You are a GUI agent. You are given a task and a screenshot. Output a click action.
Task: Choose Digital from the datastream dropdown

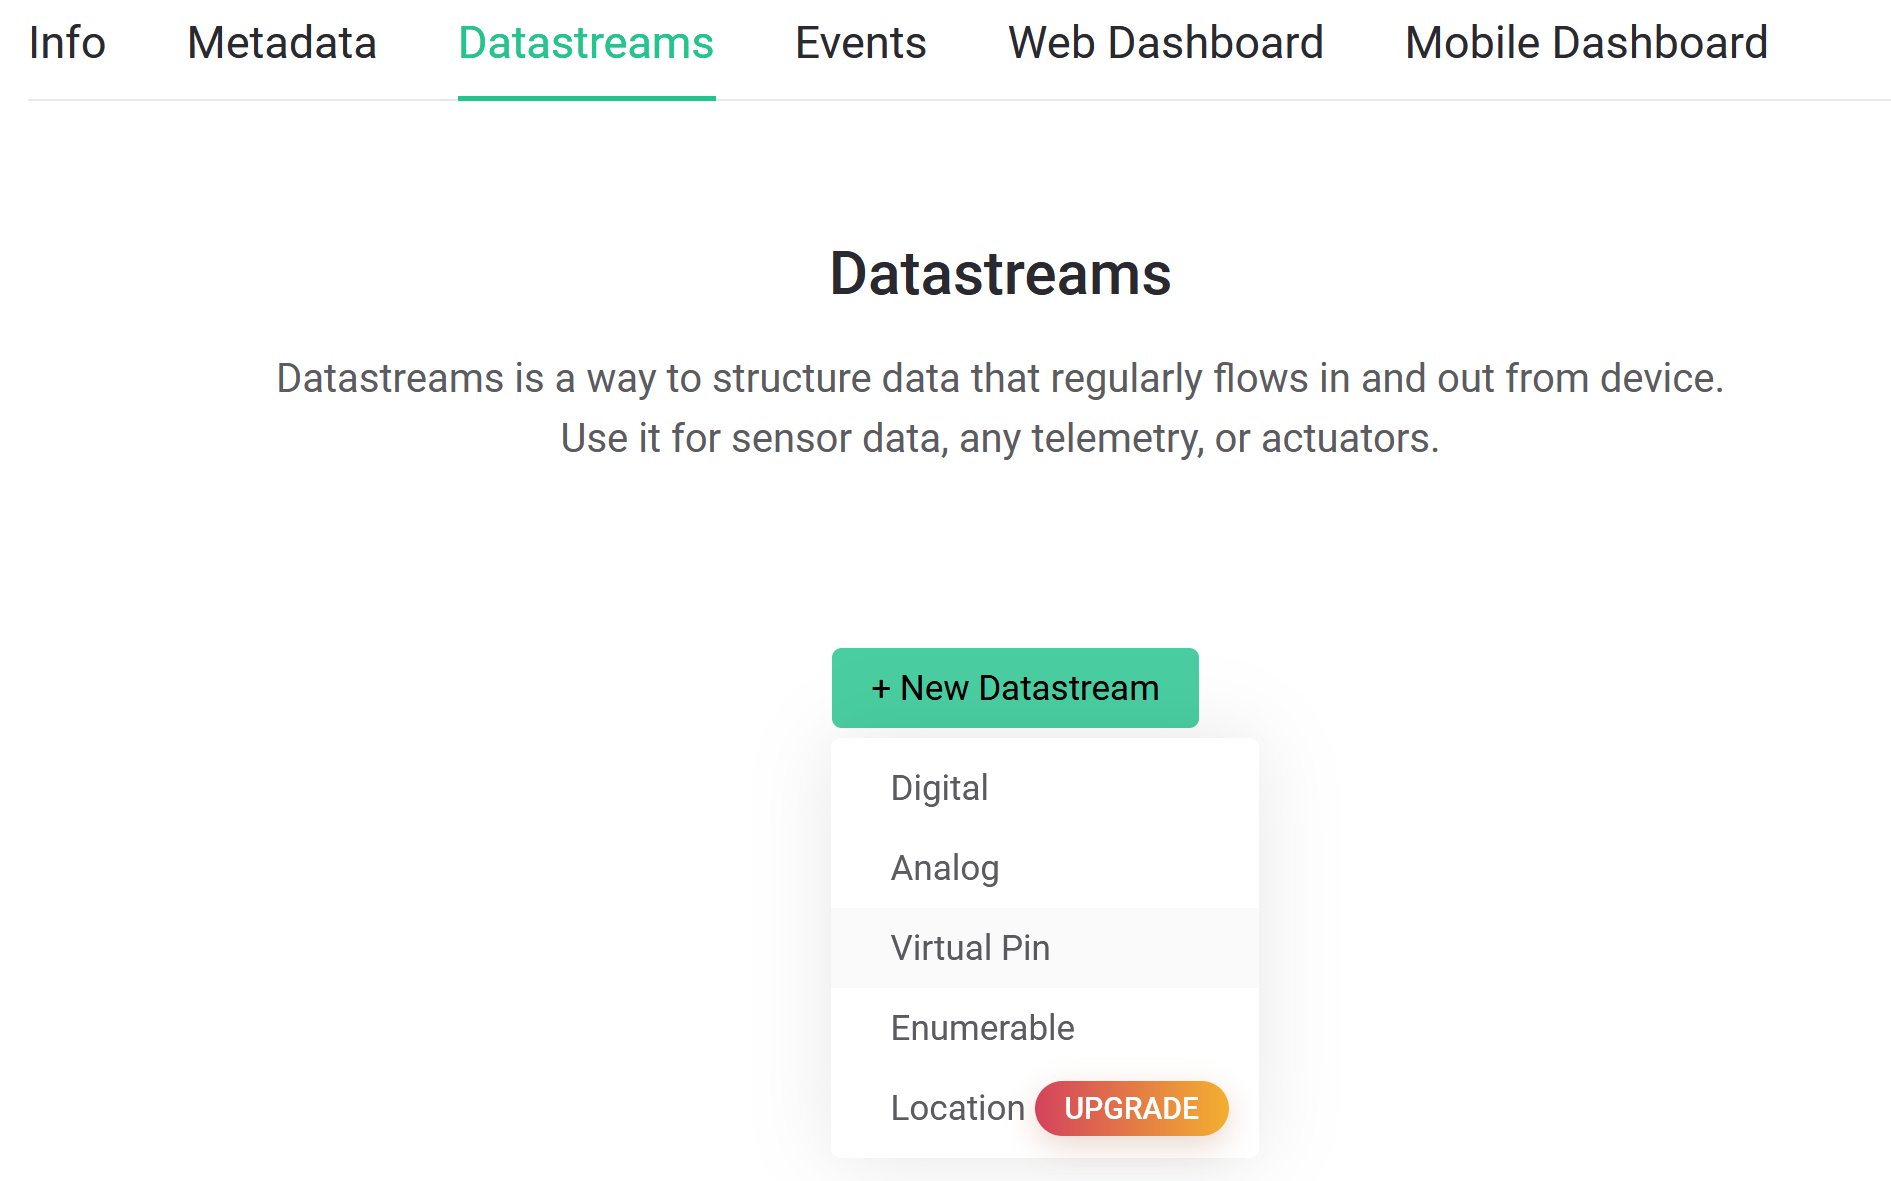[x=1045, y=788]
